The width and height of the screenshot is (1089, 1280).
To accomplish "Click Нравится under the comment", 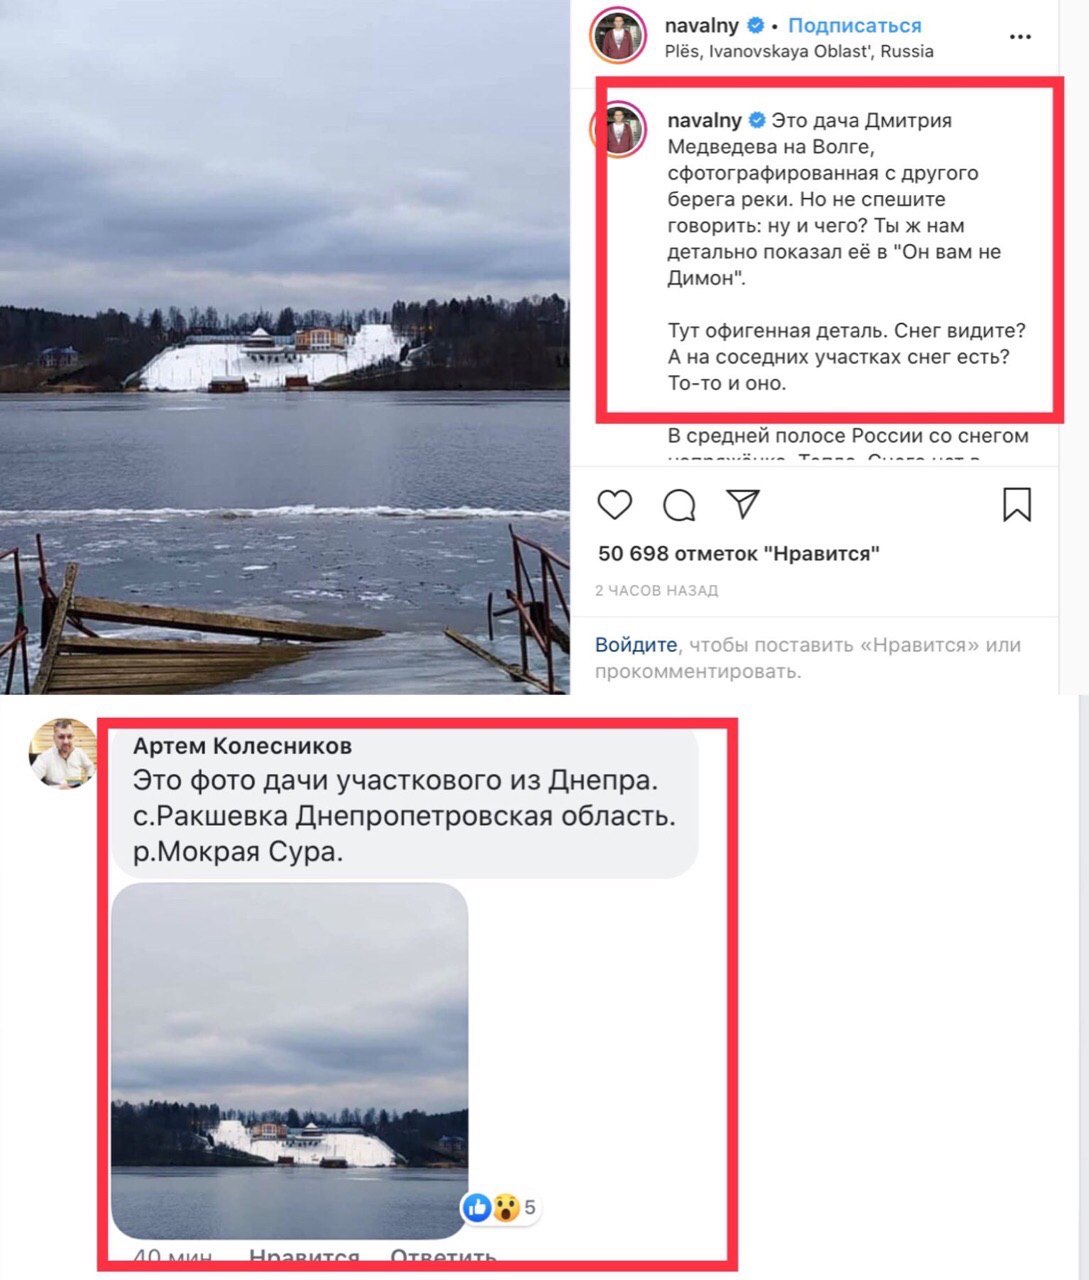I will [x=304, y=1258].
